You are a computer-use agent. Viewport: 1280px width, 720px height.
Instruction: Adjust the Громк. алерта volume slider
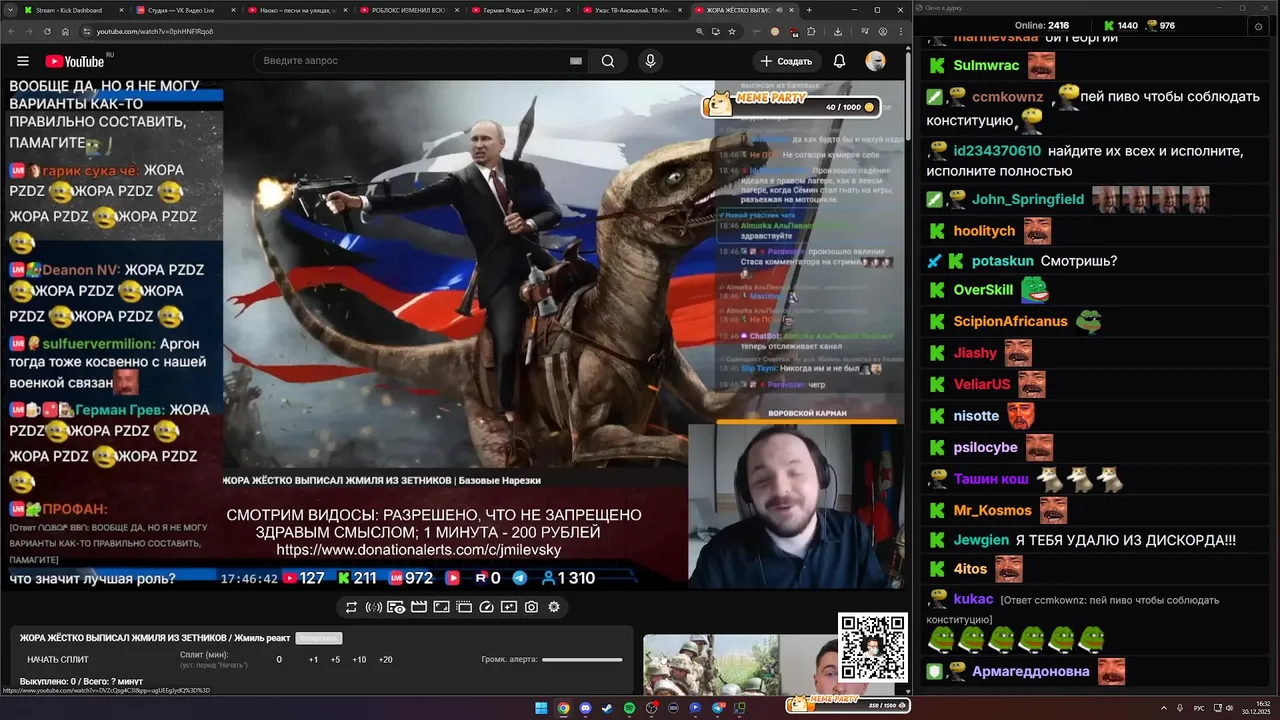[582, 660]
